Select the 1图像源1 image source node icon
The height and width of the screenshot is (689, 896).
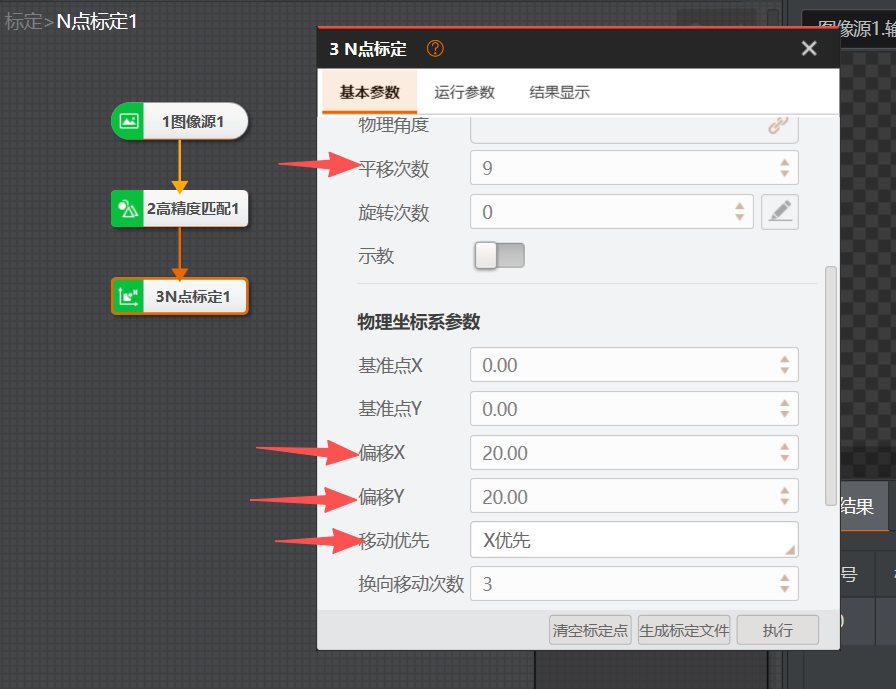[x=128, y=122]
